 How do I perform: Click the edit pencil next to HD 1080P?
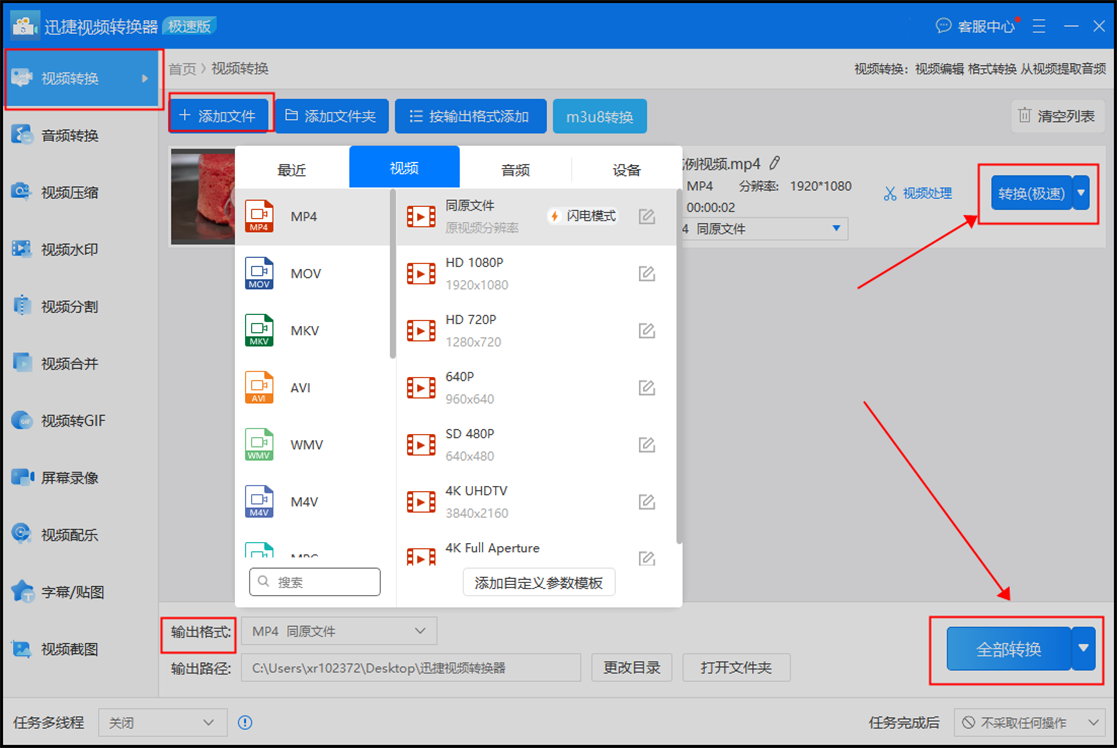[647, 272]
